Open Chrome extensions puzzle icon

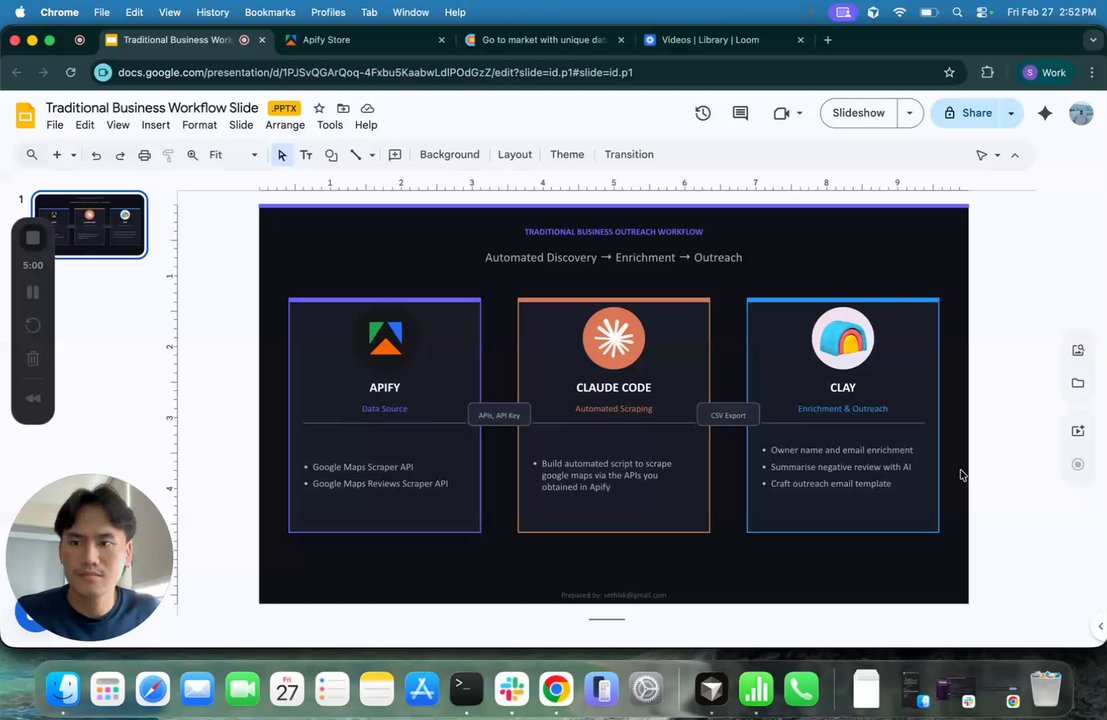(x=987, y=72)
